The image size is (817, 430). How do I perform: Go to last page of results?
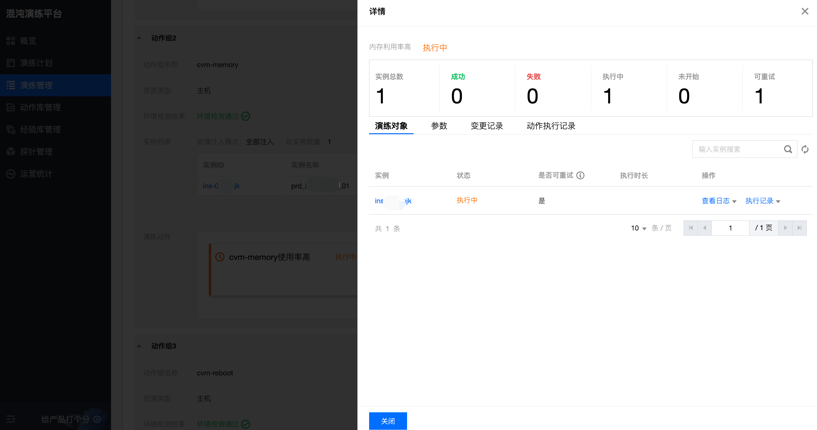(799, 228)
